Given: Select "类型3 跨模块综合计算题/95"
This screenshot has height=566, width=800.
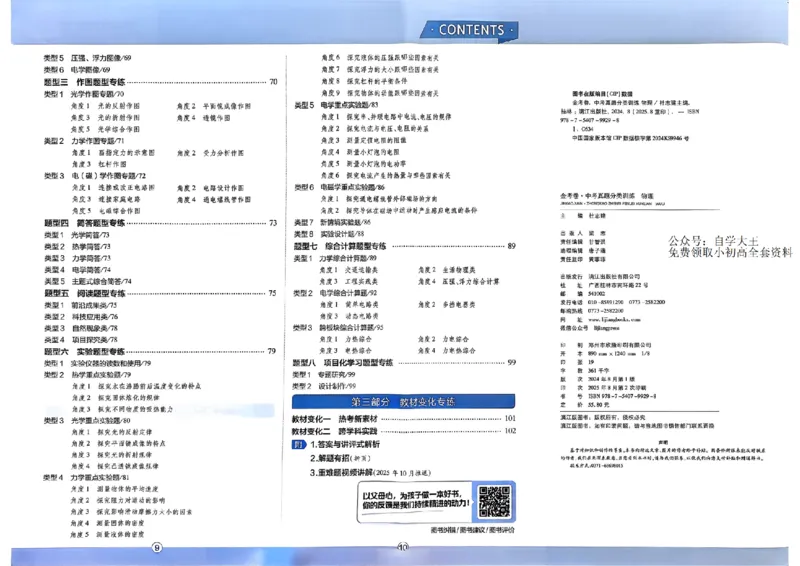Looking at the screenshot, I should click(x=338, y=328).
